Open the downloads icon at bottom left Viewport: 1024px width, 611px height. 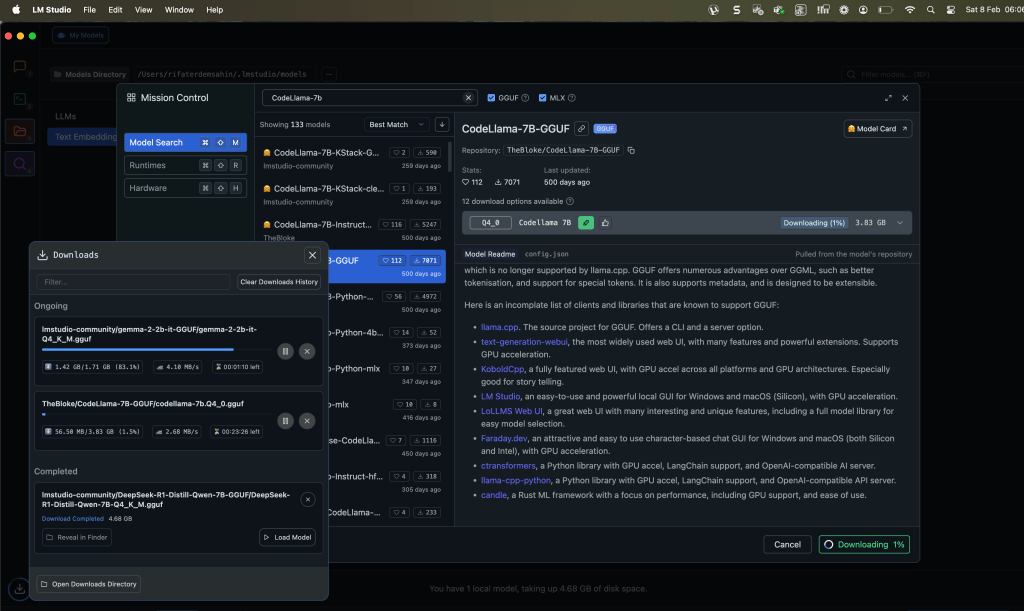[20, 589]
